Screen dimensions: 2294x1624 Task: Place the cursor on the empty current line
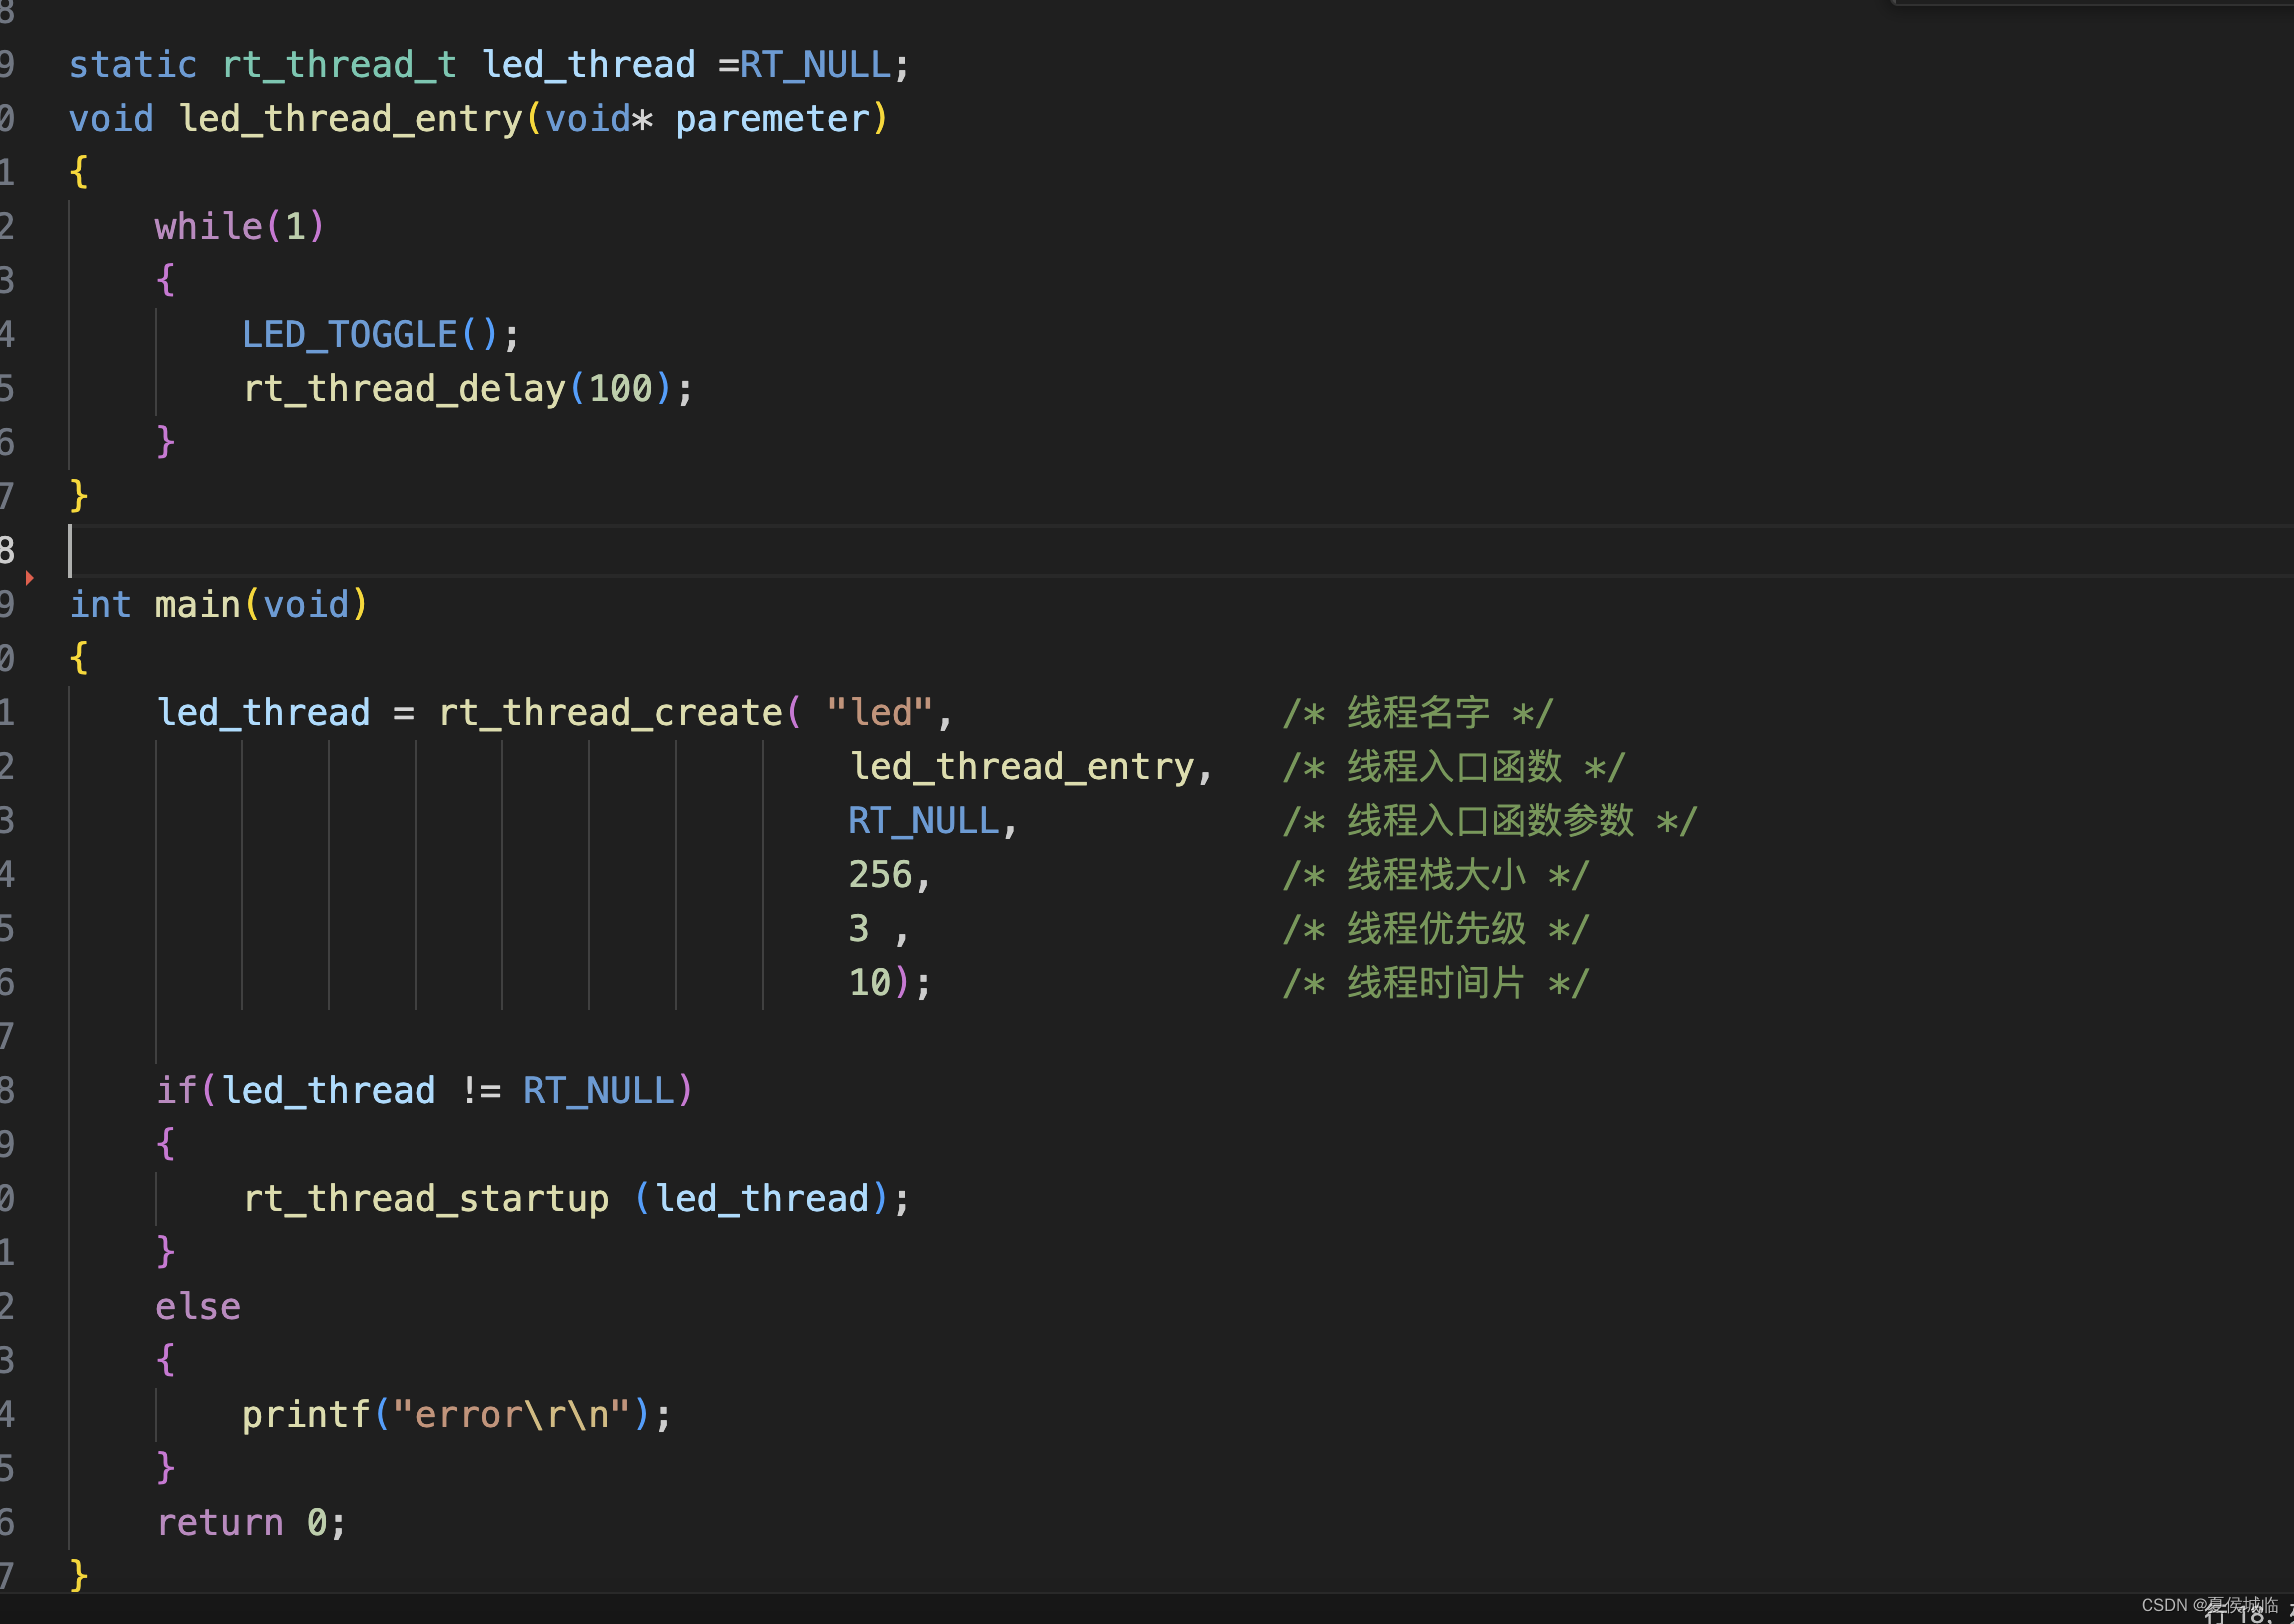tap(1180, 551)
